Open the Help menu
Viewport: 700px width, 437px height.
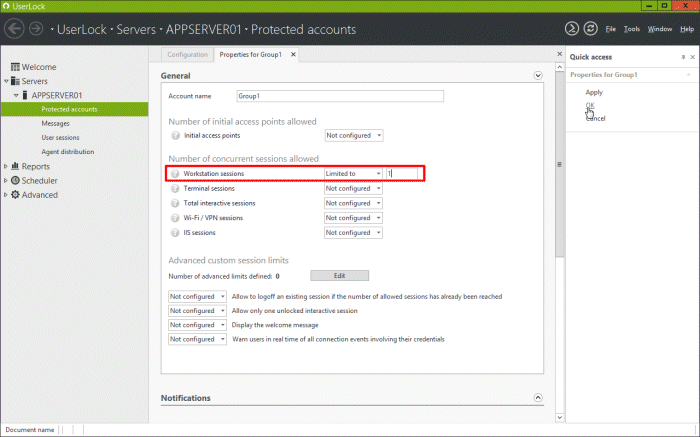[687, 29]
